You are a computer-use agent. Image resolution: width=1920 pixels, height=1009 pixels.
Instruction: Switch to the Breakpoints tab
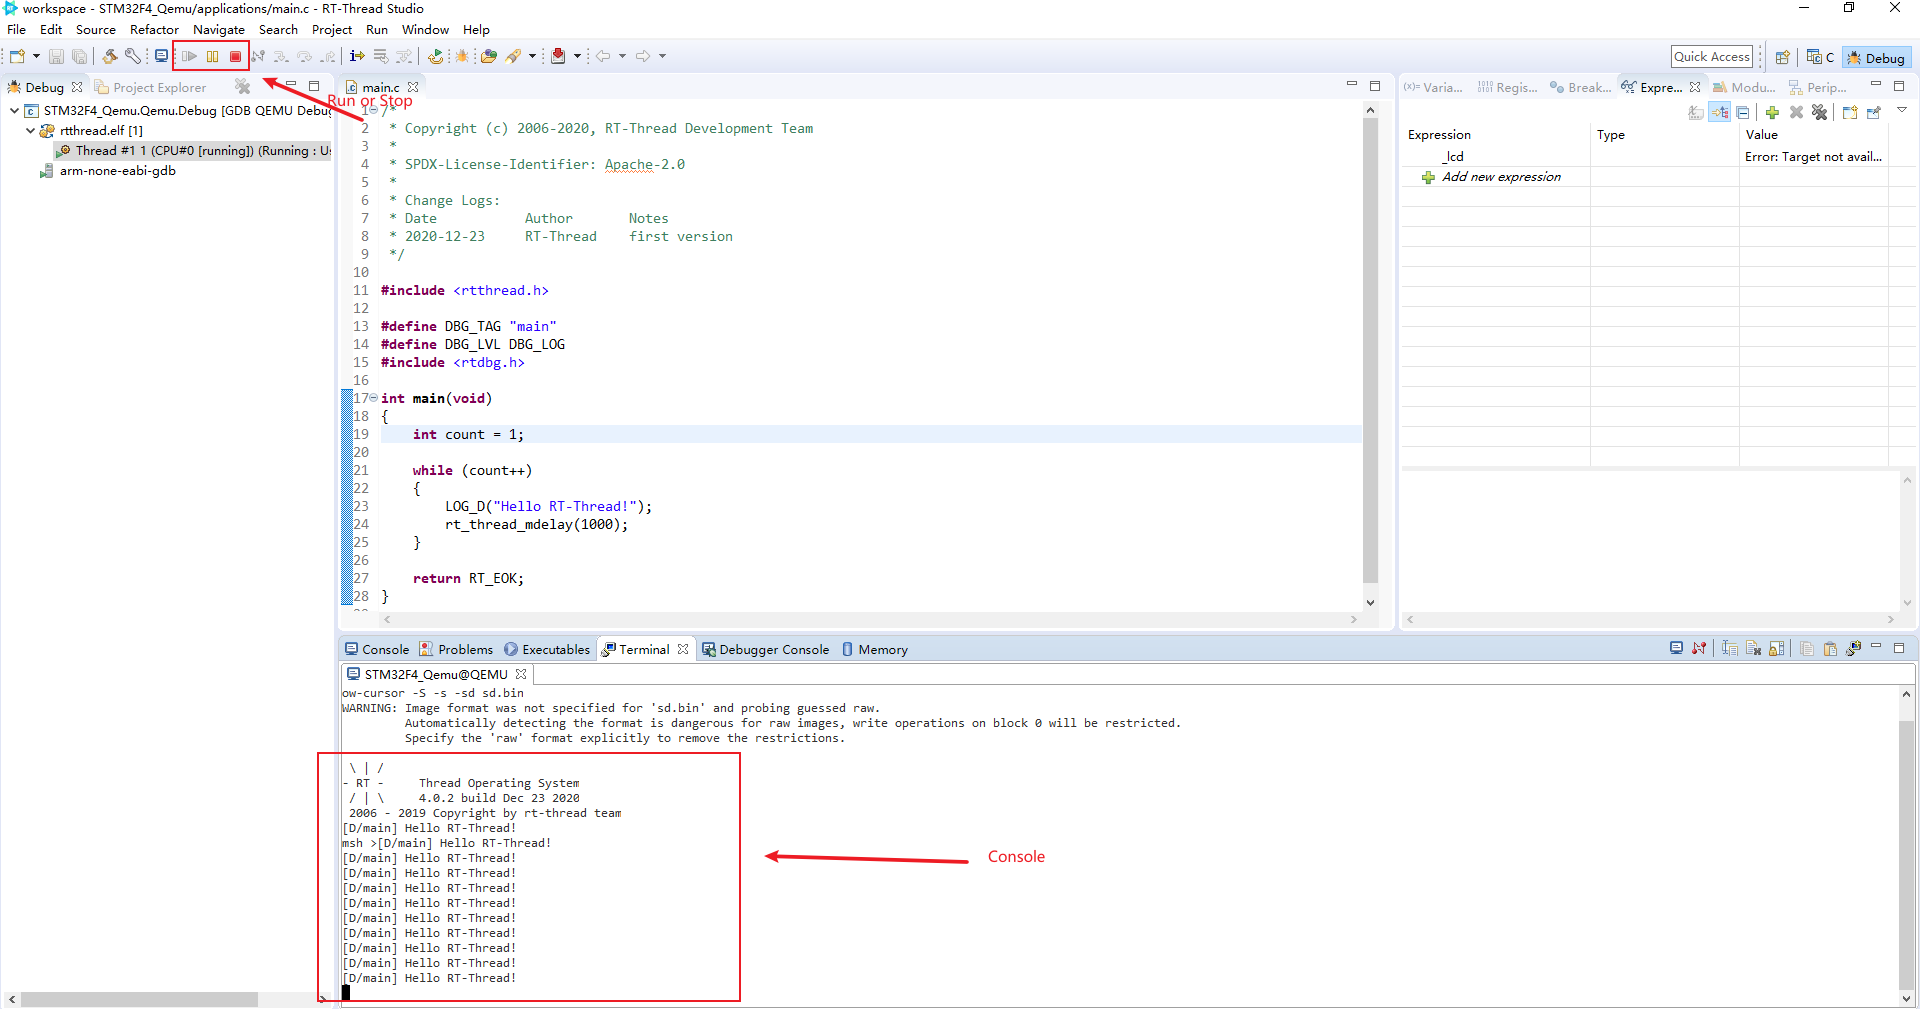click(1580, 88)
